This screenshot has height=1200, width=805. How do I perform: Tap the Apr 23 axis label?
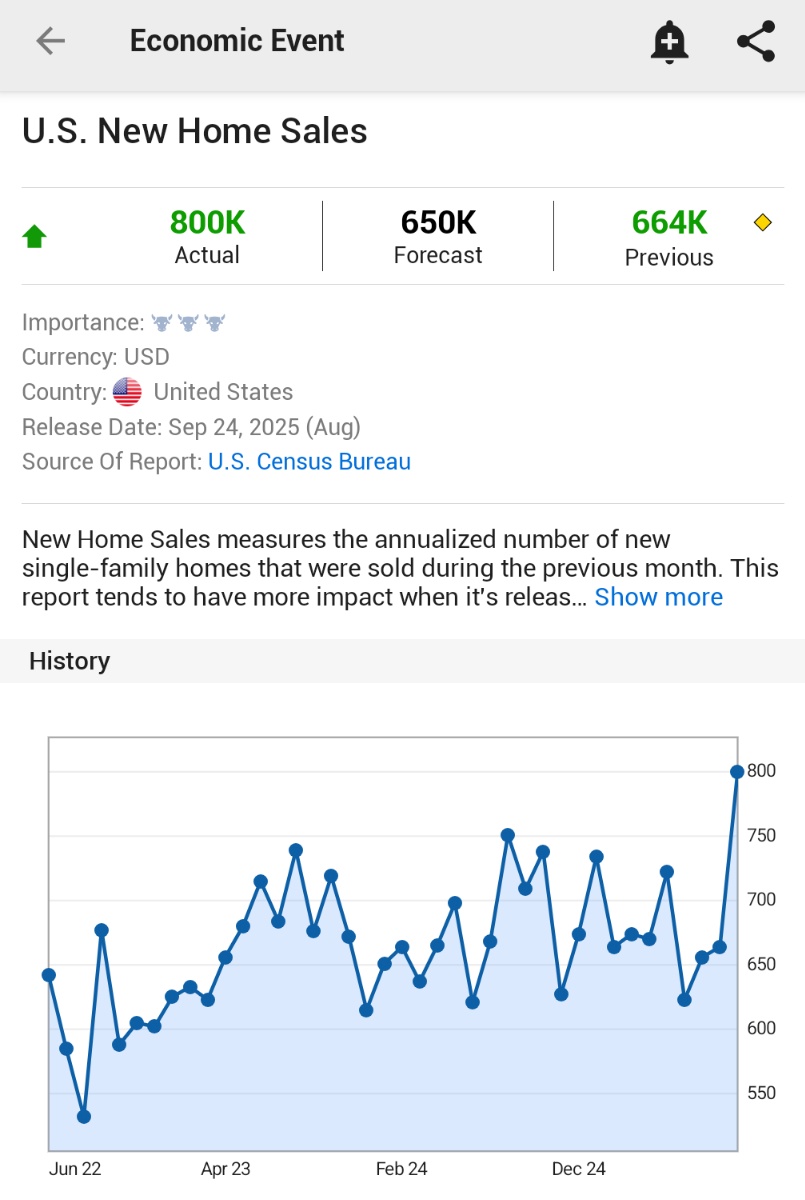(x=226, y=1169)
